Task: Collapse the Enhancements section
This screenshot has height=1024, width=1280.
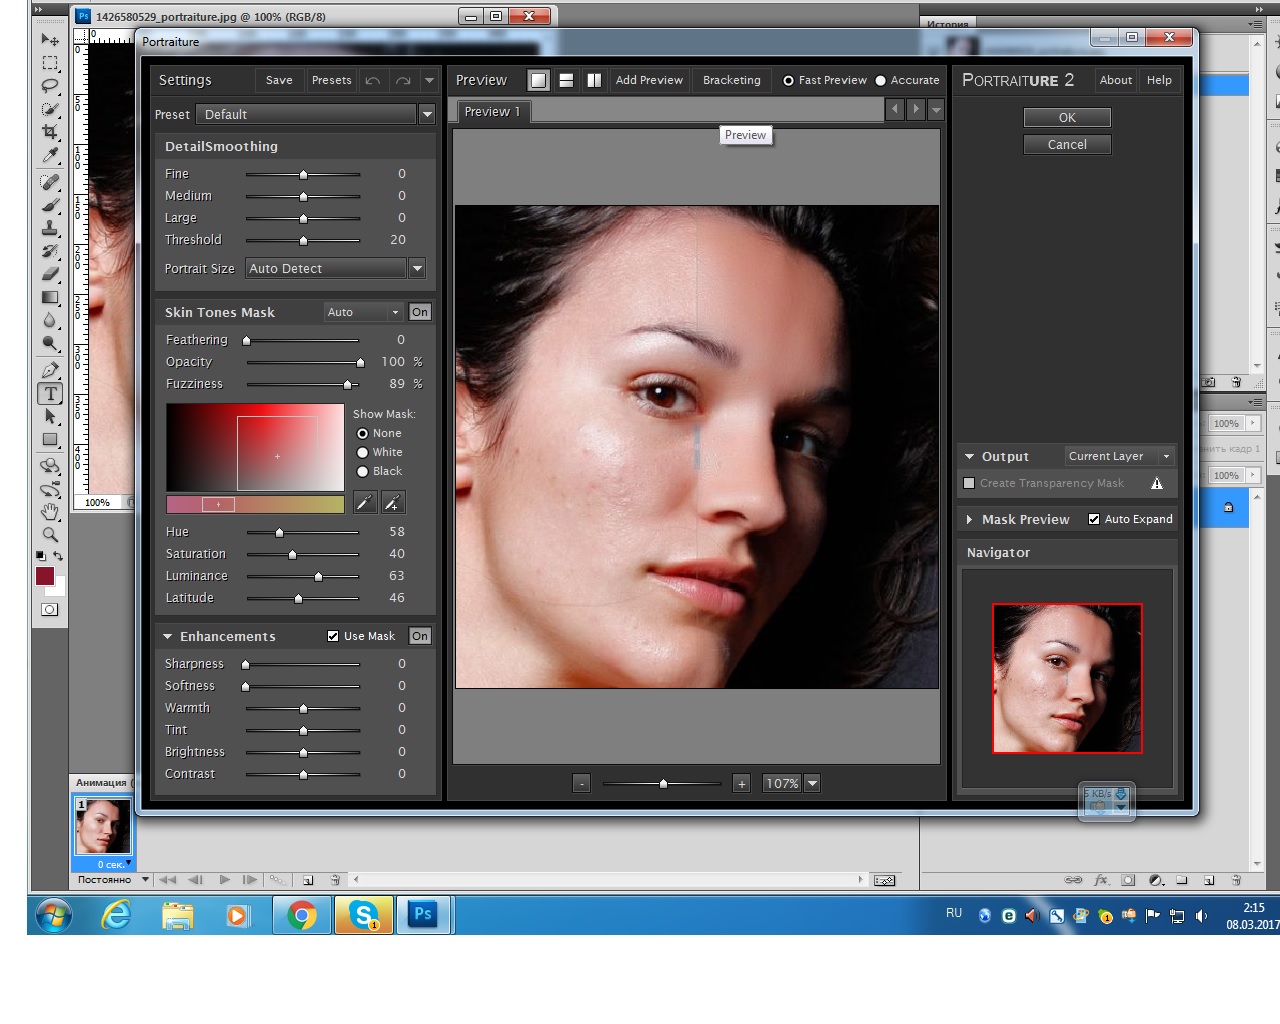Action: (168, 636)
